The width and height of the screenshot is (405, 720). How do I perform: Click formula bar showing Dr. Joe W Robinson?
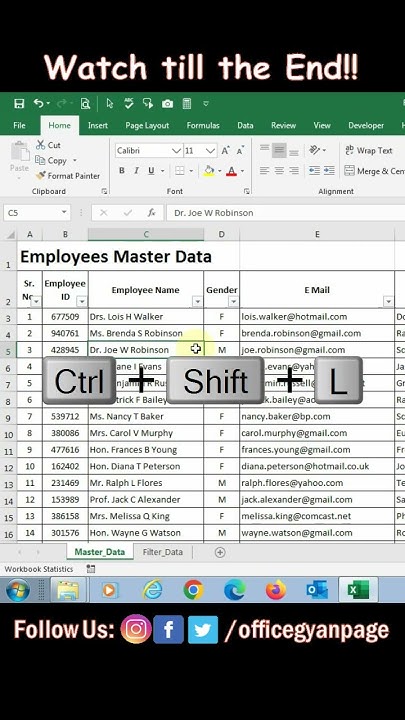click(285, 213)
